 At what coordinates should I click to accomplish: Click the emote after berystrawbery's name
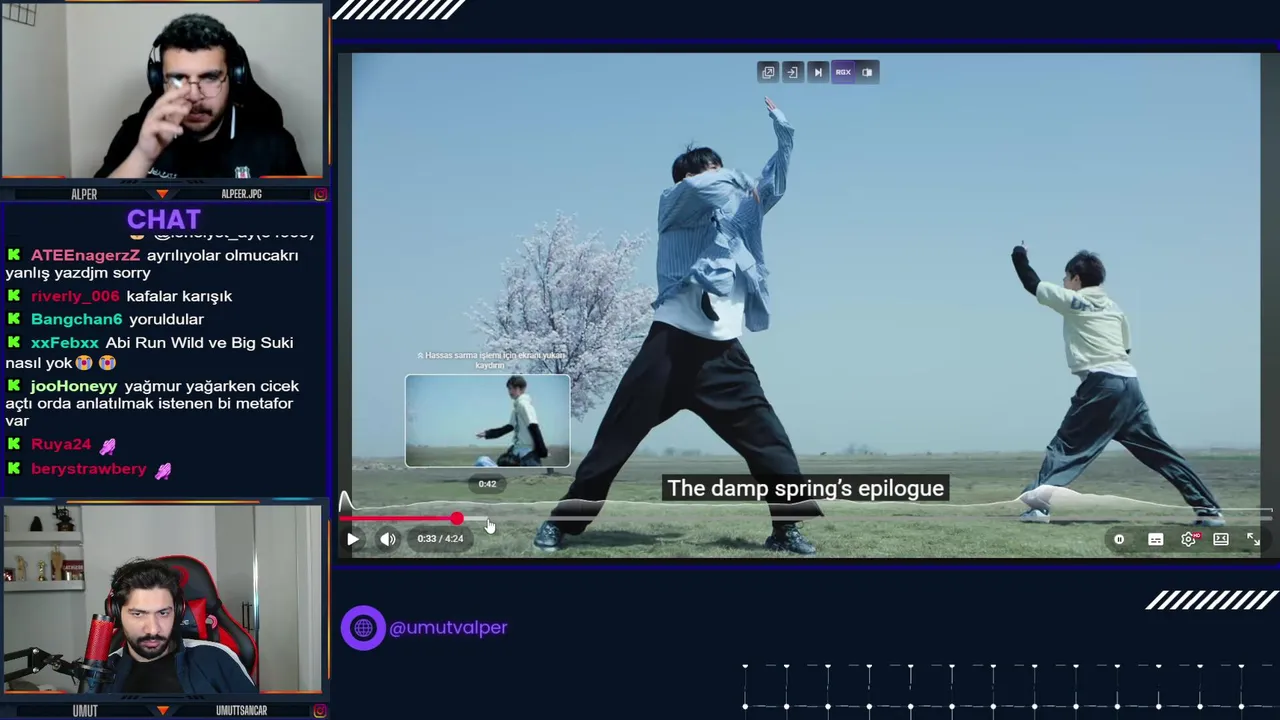pos(162,469)
